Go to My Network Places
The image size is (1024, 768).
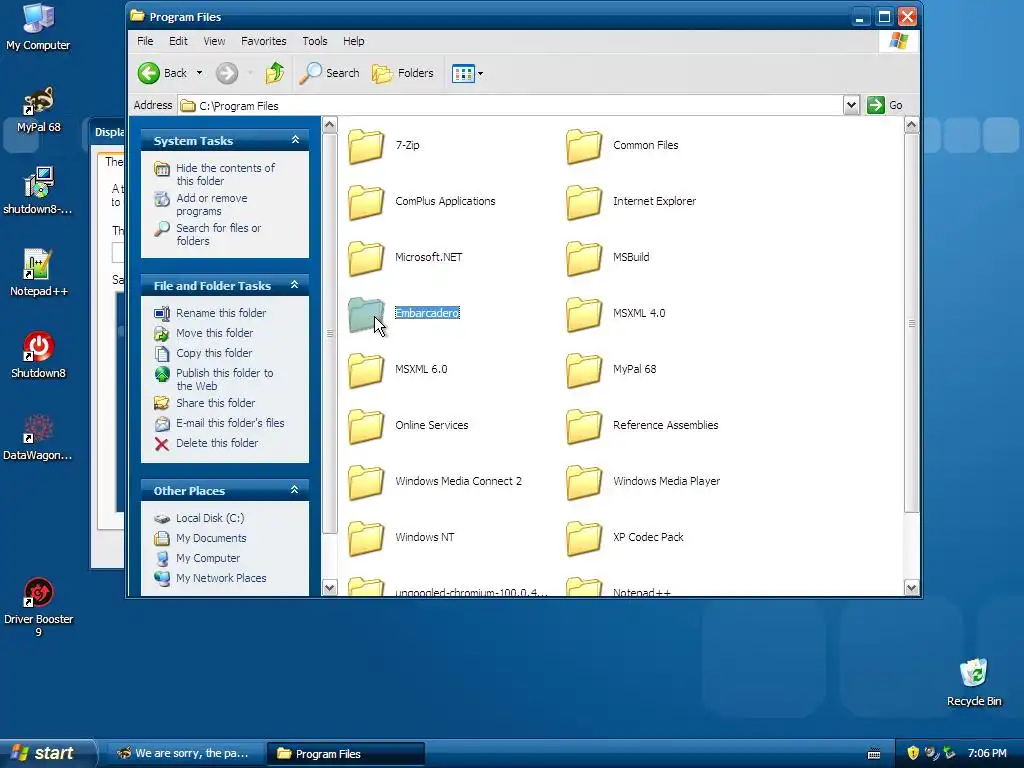tap(221, 579)
